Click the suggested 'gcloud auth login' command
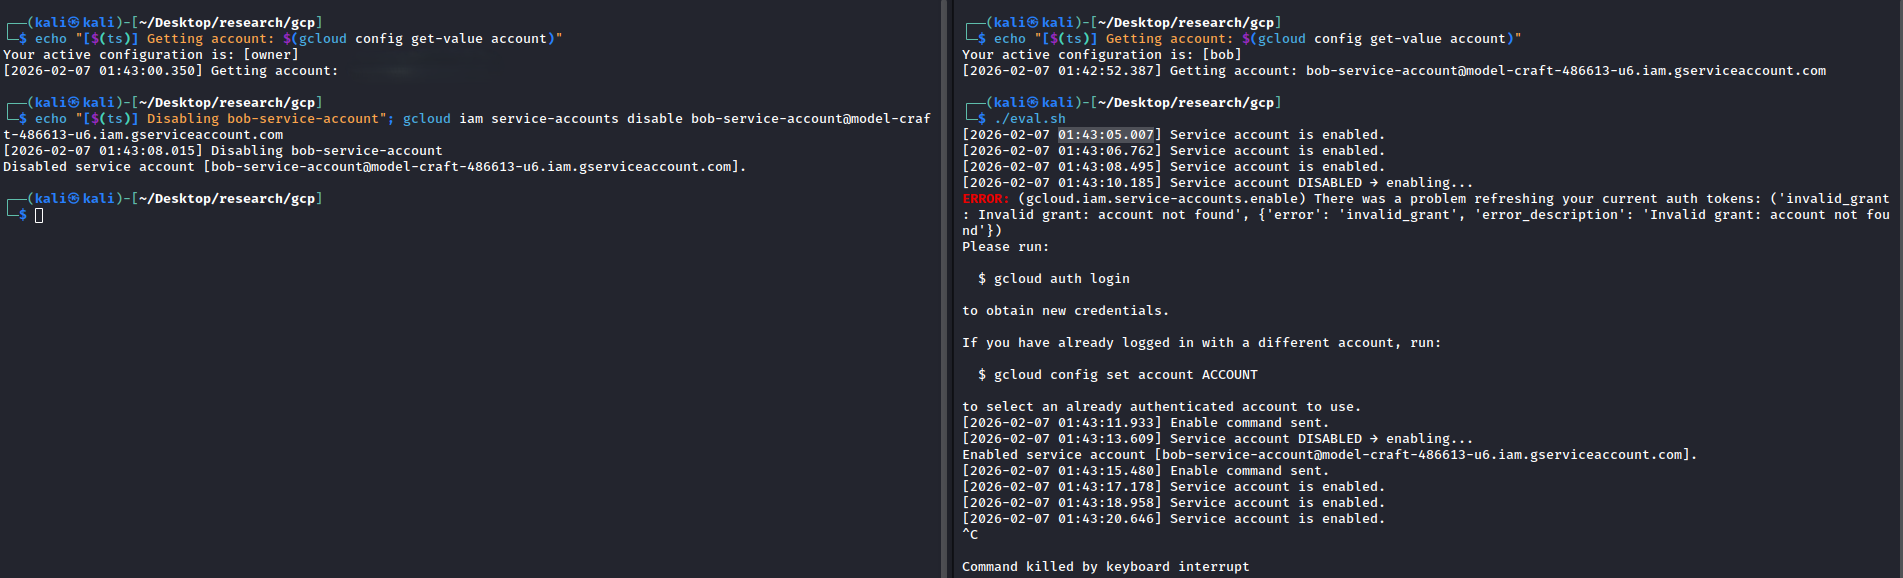This screenshot has height=578, width=1903. pyautogui.click(x=1061, y=279)
